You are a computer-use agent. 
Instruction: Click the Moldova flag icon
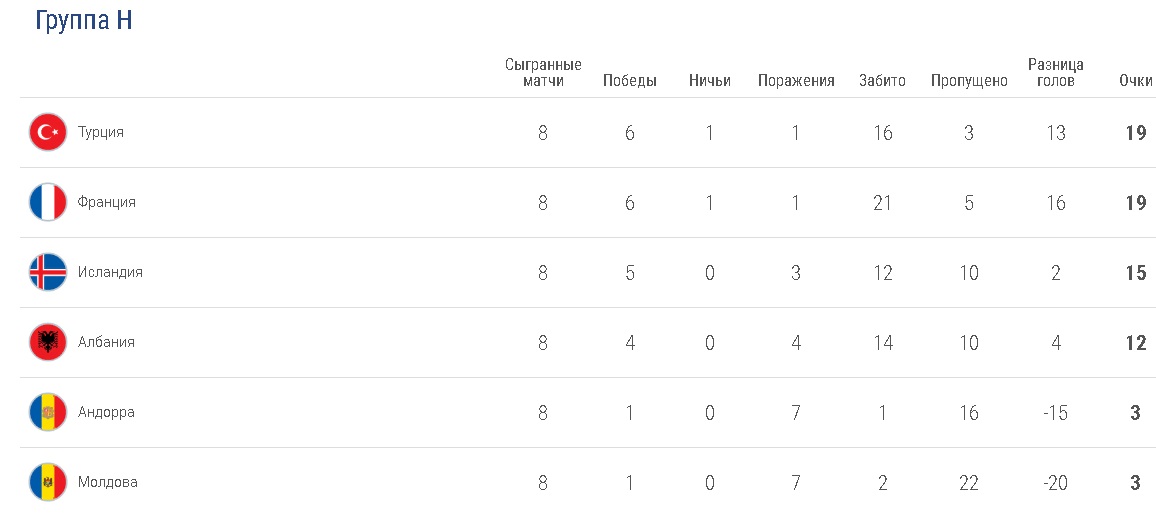[48, 482]
